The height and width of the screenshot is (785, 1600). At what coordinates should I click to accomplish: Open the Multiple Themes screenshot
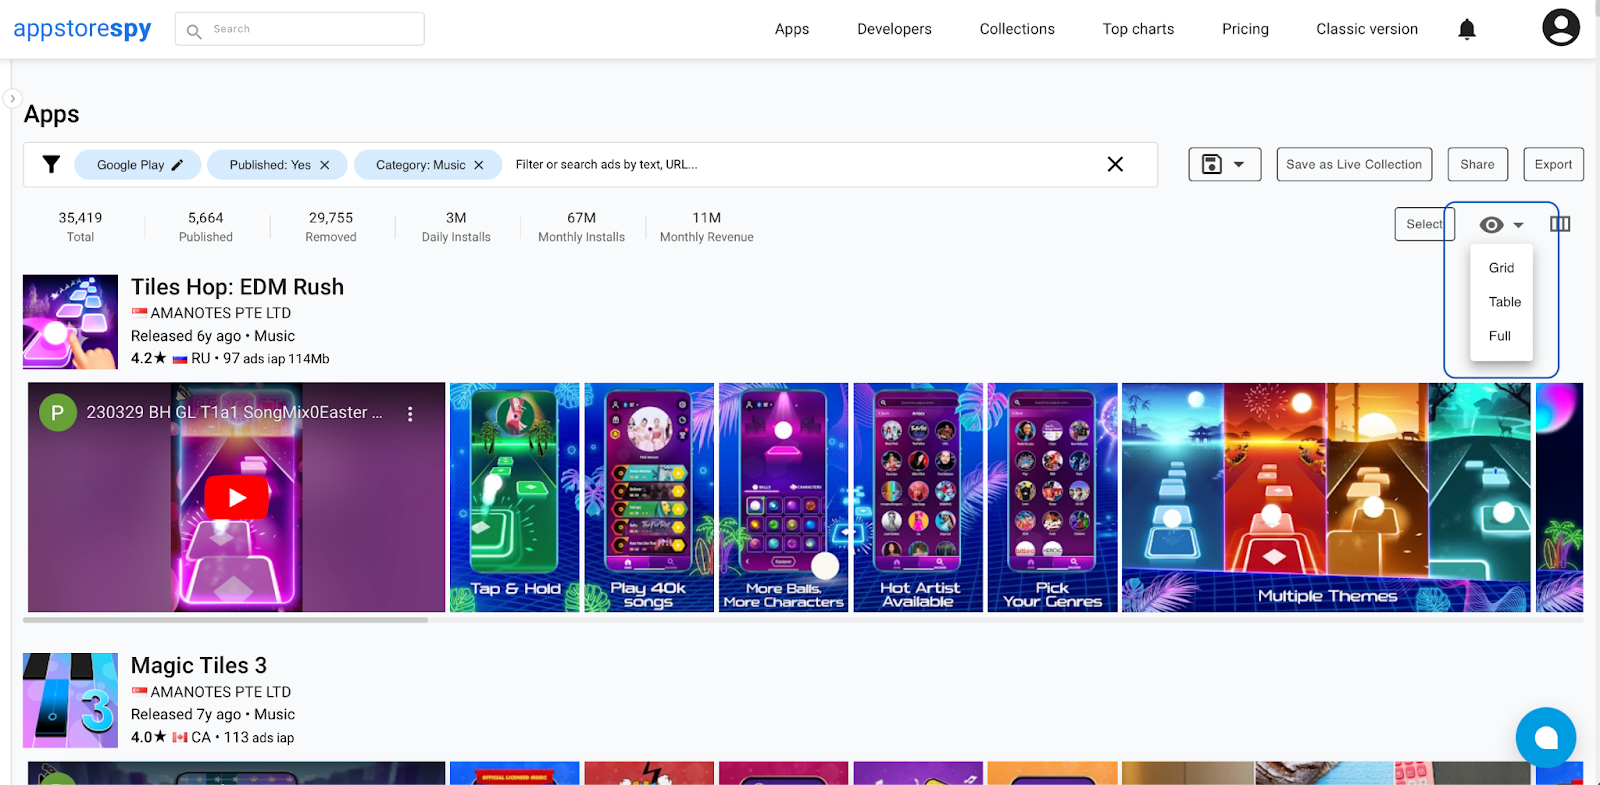(1326, 497)
